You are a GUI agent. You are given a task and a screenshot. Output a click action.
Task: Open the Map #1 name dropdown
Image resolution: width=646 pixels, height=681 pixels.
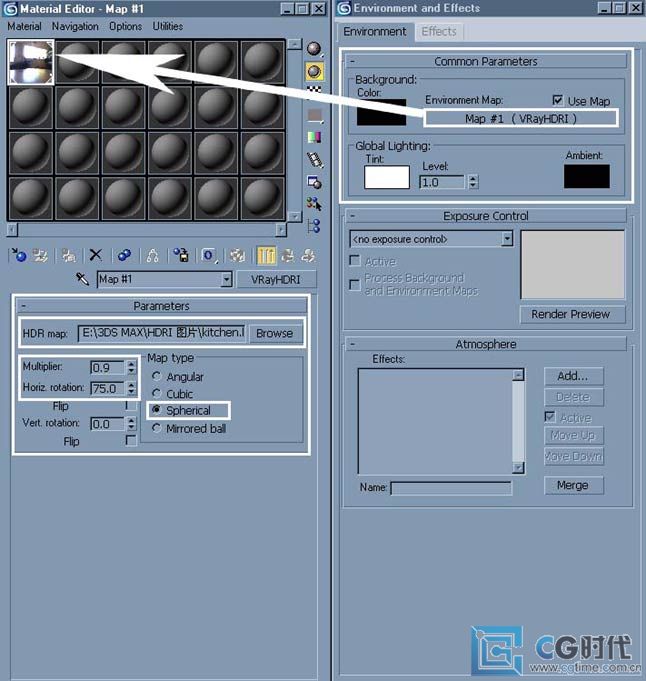(x=226, y=279)
